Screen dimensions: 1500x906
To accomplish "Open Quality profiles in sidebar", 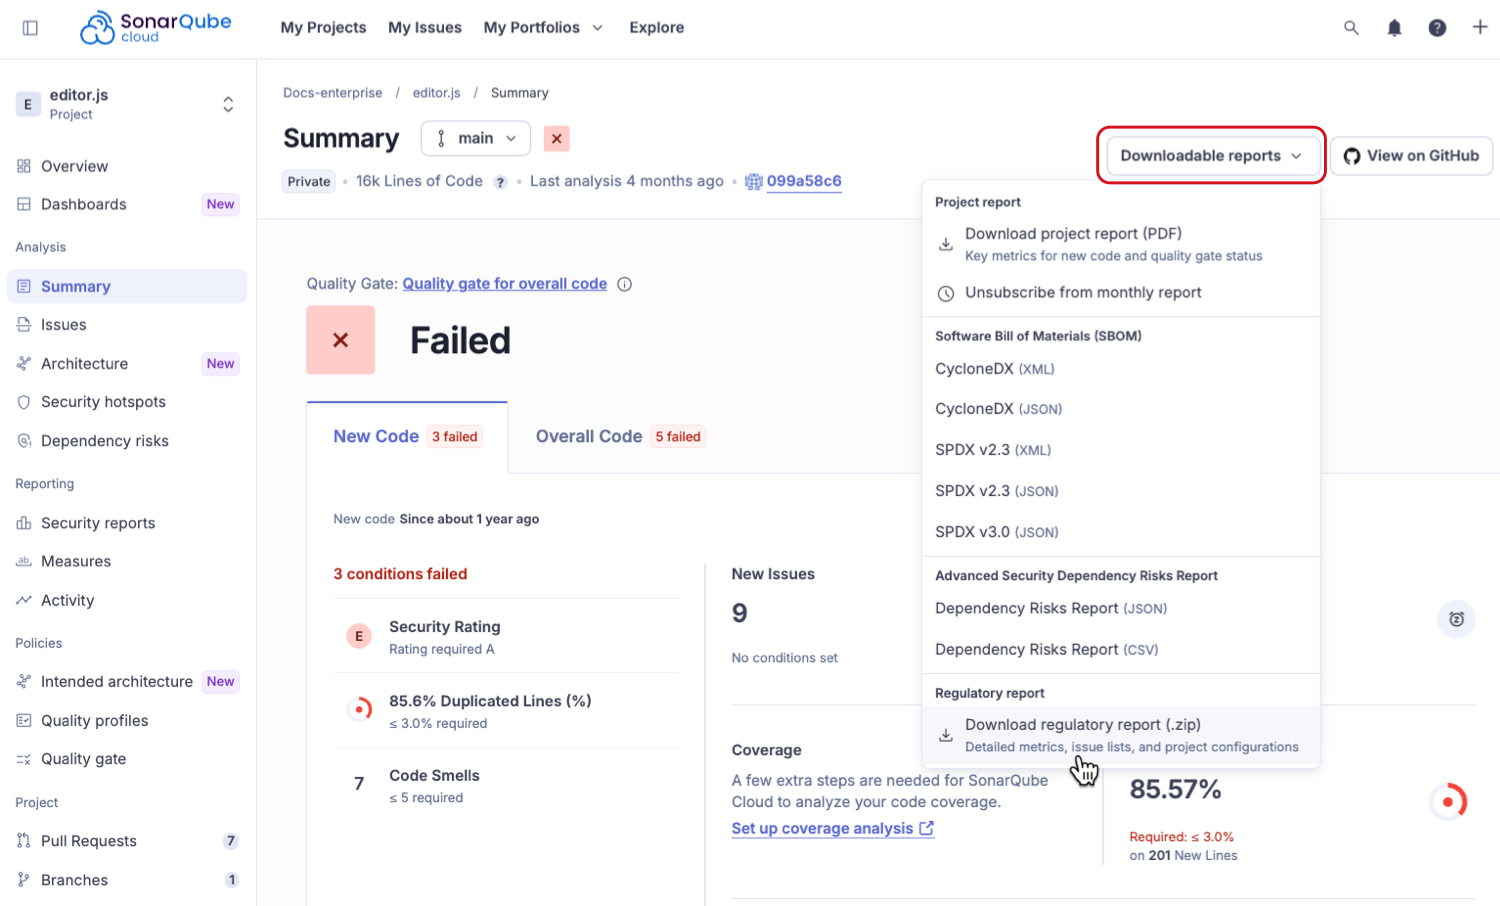I will pyautogui.click(x=127, y=721).
